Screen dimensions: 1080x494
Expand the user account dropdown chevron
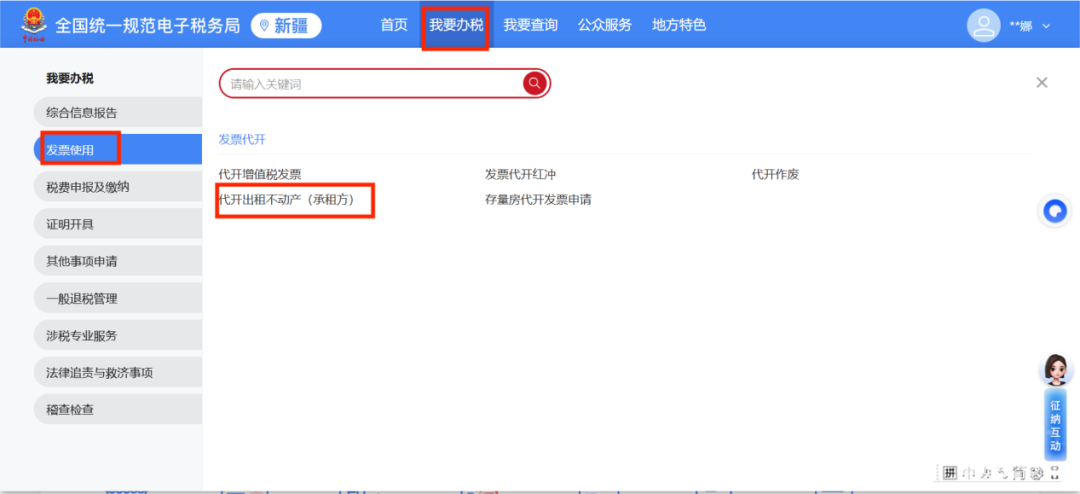[1046, 26]
